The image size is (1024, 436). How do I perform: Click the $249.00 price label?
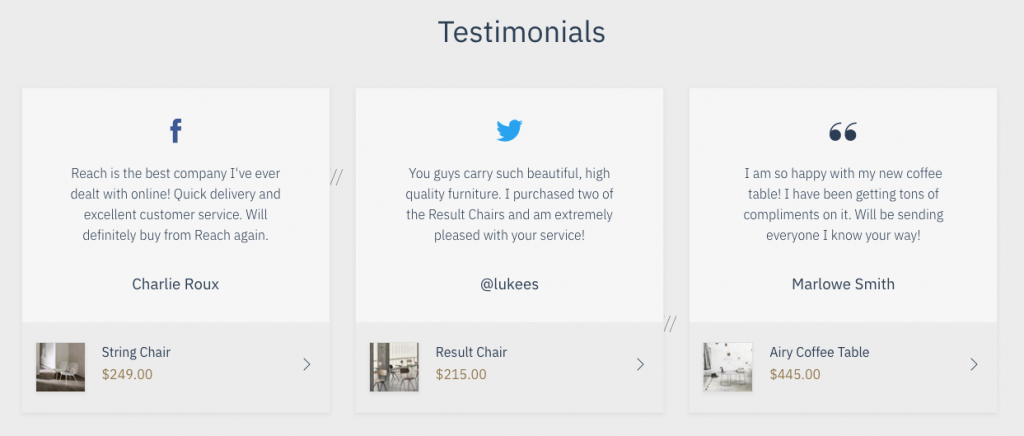pos(127,375)
